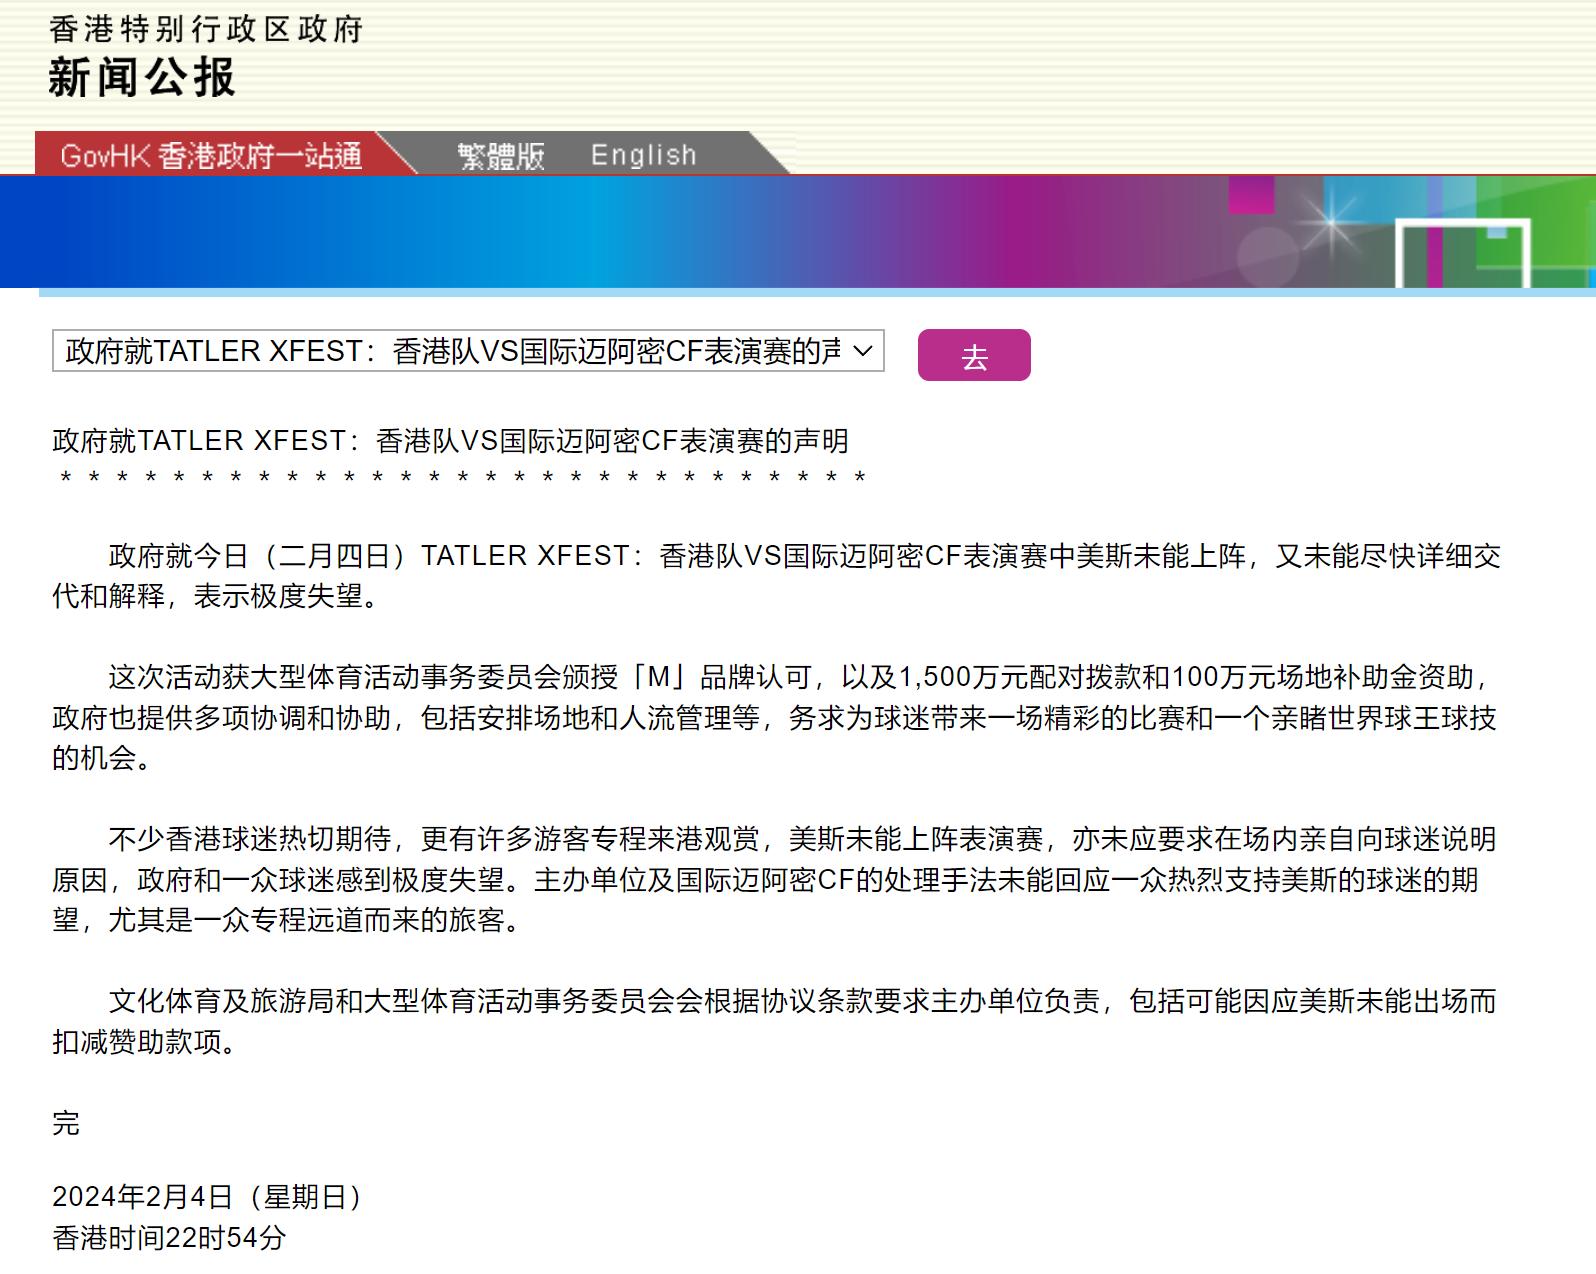Image resolution: width=1596 pixels, height=1274 pixels.
Task: Click the press release headline text
Action: pos(450,441)
